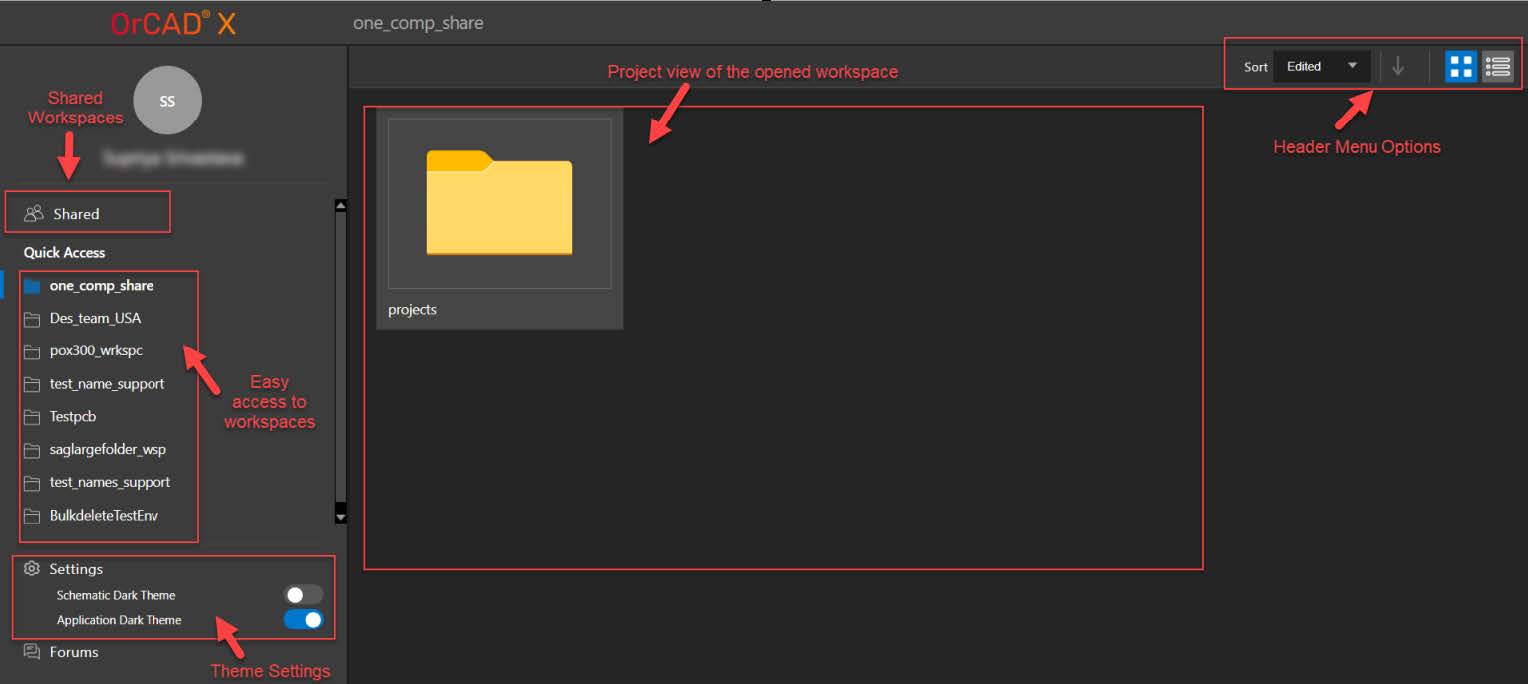Image resolution: width=1528 pixels, height=684 pixels.
Task: Click the Shared people icon
Action: [x=34, y=213]
